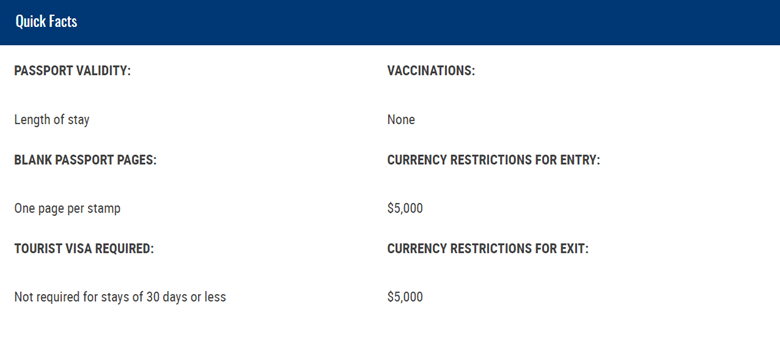Image resolution: width=780 pixels, height=362 pixels.
Task: Click the 'One page per stamp' text
Action: 67,208
